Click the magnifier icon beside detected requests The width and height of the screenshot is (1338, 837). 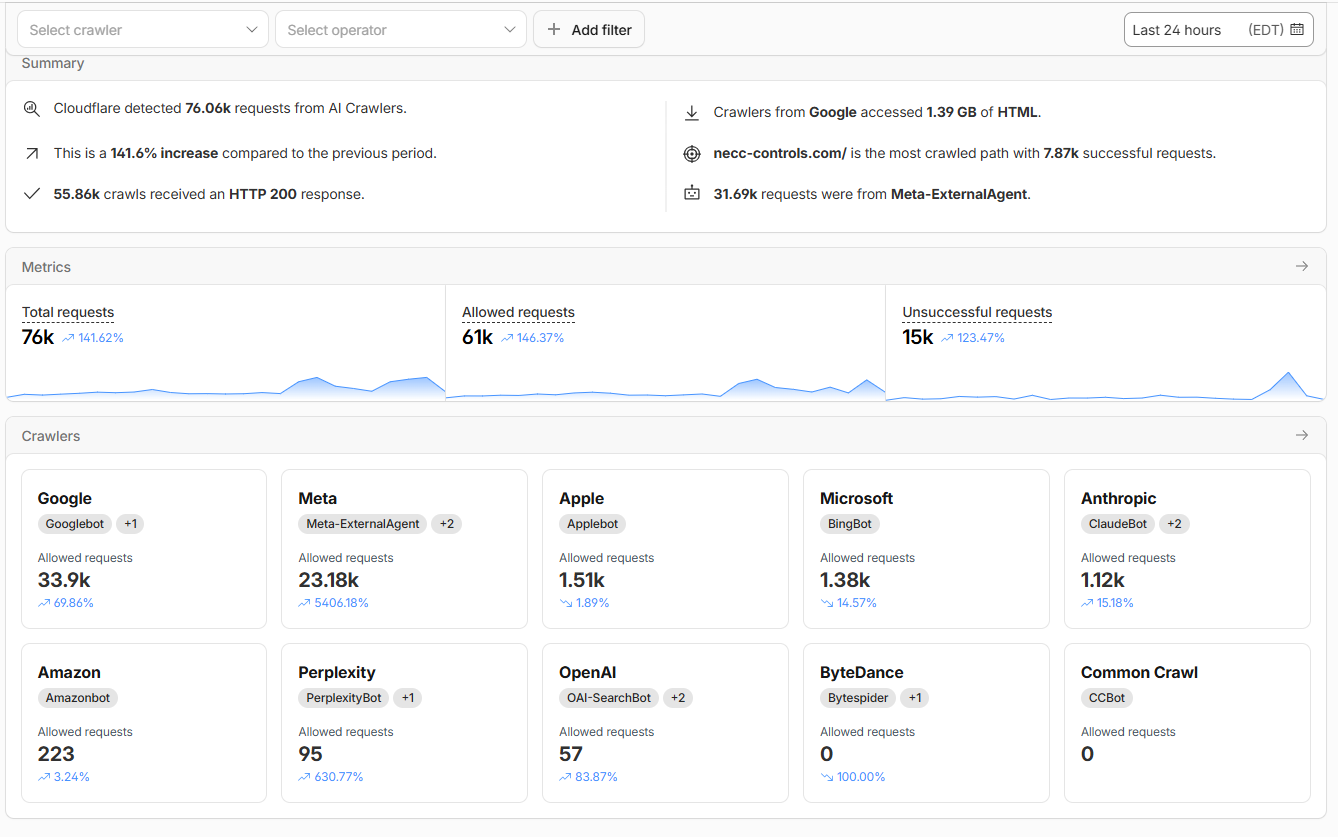32,109
